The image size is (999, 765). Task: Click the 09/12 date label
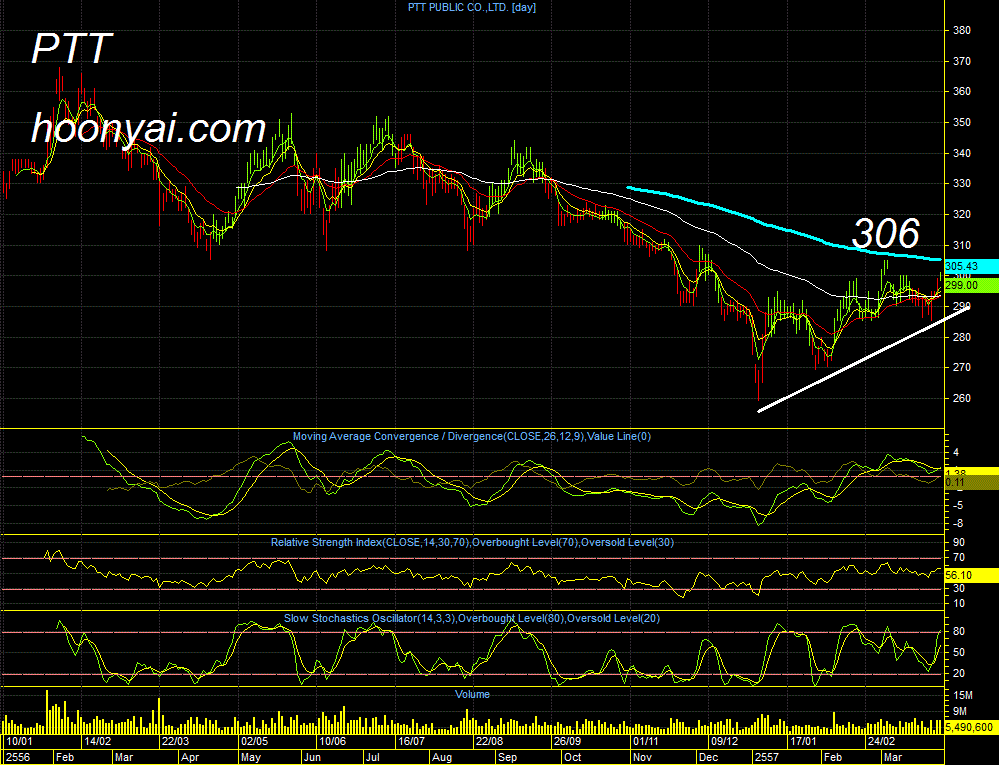(724, 741)
